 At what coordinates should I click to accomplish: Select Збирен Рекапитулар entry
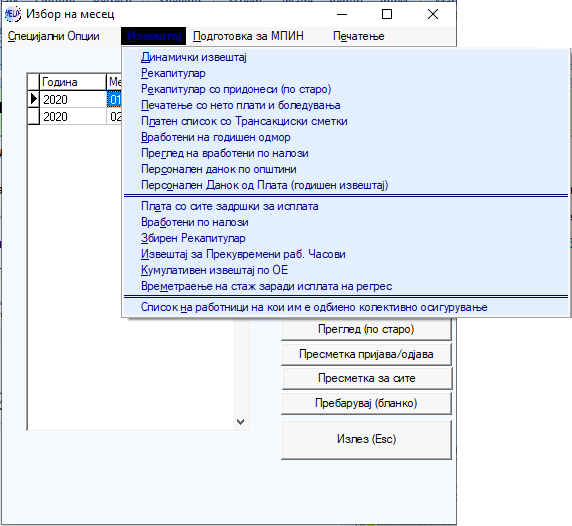coord(193,238)
